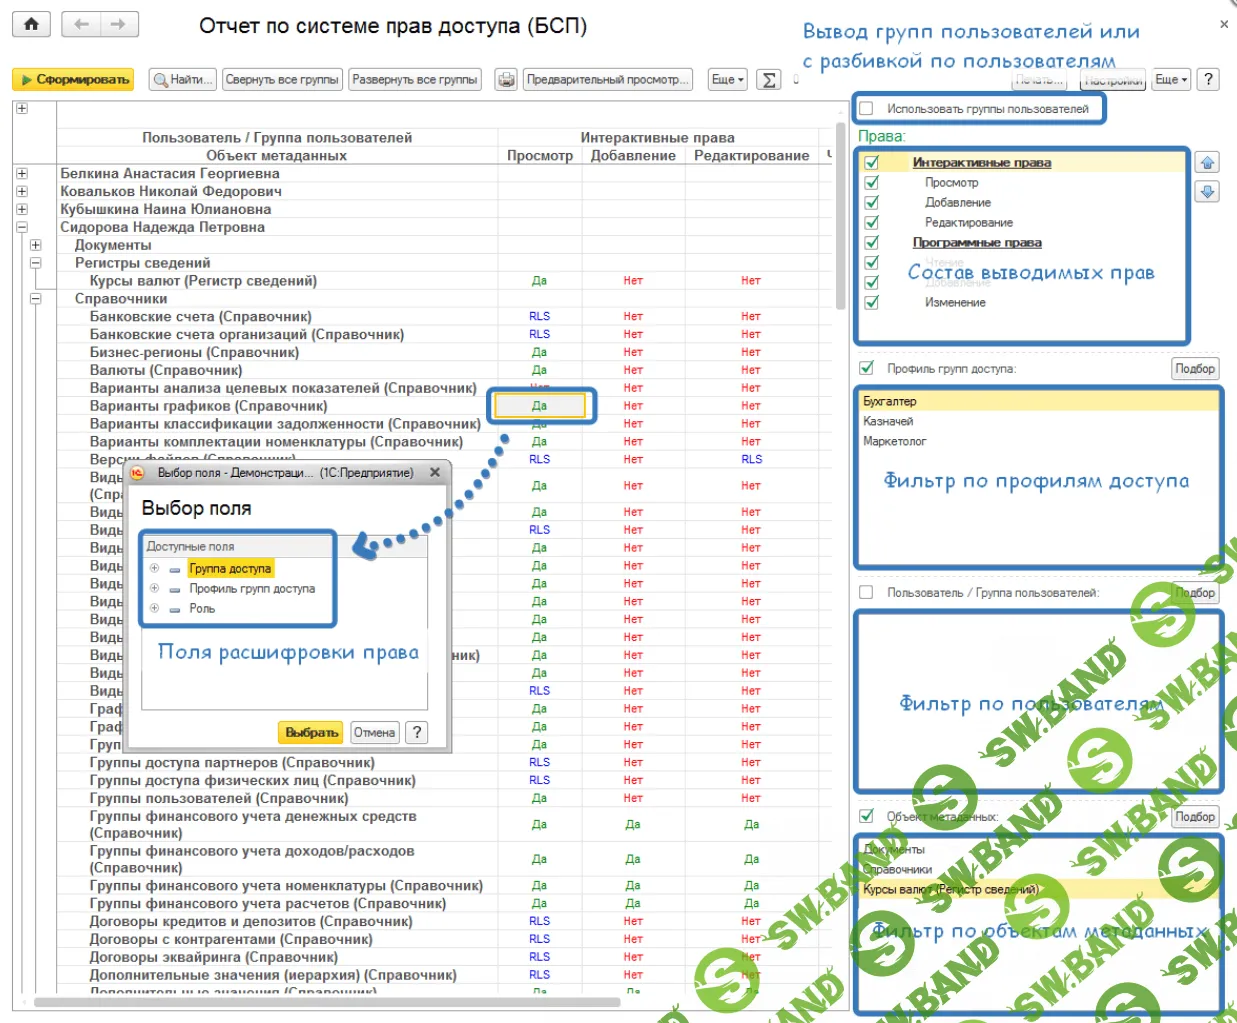
Task: Enable Использовать группы пользователей checkbox
Action: pyautogui.click(x=867, y=109)
